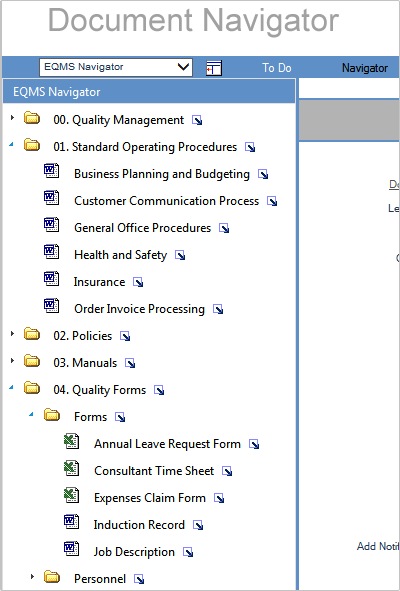Screen dimensions: 400x591
Task: Click Word icon for Business Planning and Budgeting
Action: coord(51,171)
